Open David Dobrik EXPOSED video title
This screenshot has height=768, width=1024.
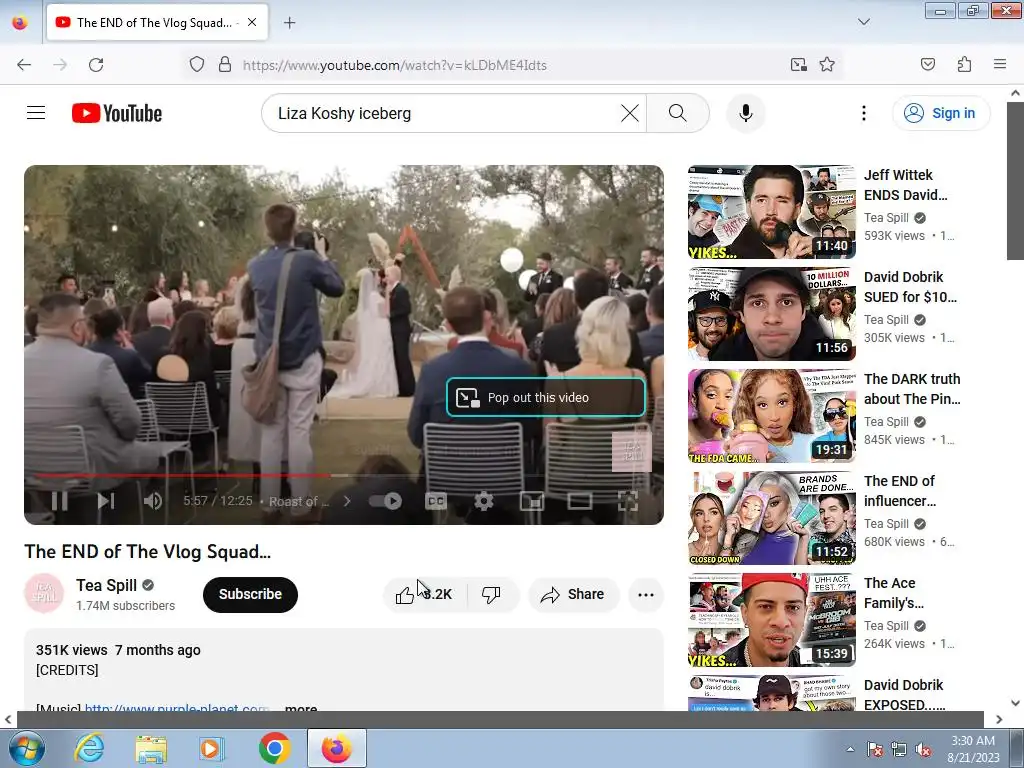tap(904, 695)
